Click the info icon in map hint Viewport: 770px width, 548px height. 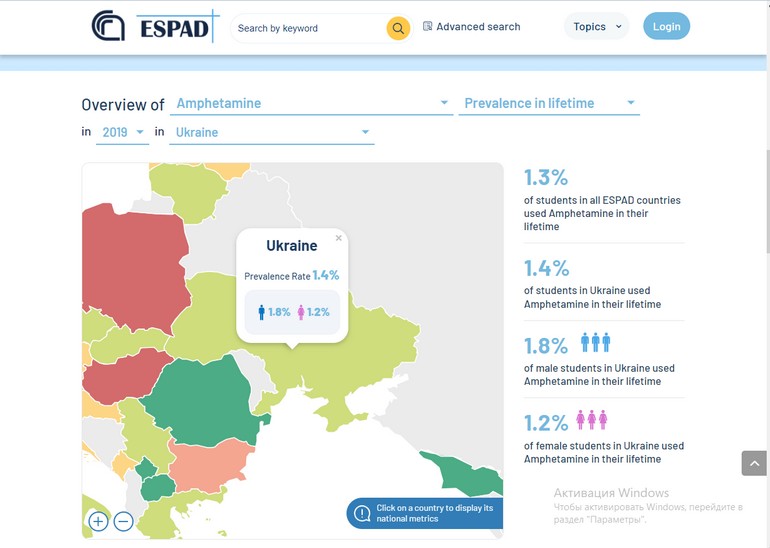pyautogui.click(x=362, y=513)
